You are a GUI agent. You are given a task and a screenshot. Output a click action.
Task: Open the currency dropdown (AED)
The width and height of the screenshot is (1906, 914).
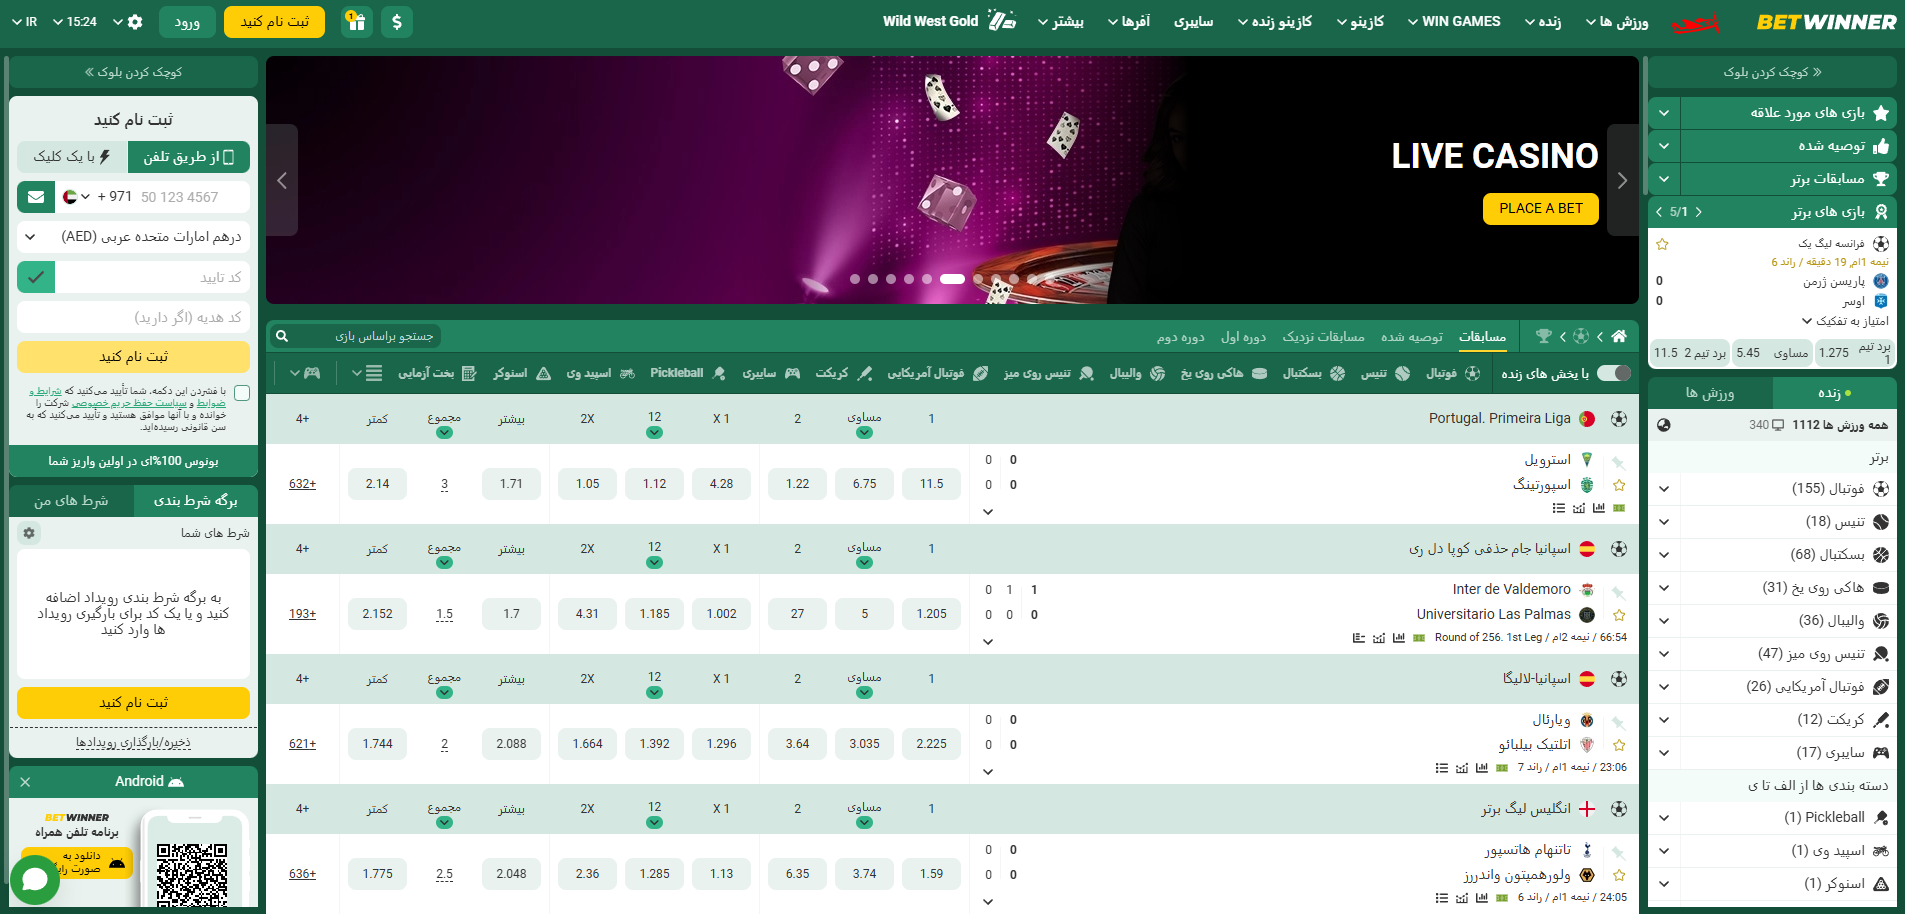click(x=133, y=237)
